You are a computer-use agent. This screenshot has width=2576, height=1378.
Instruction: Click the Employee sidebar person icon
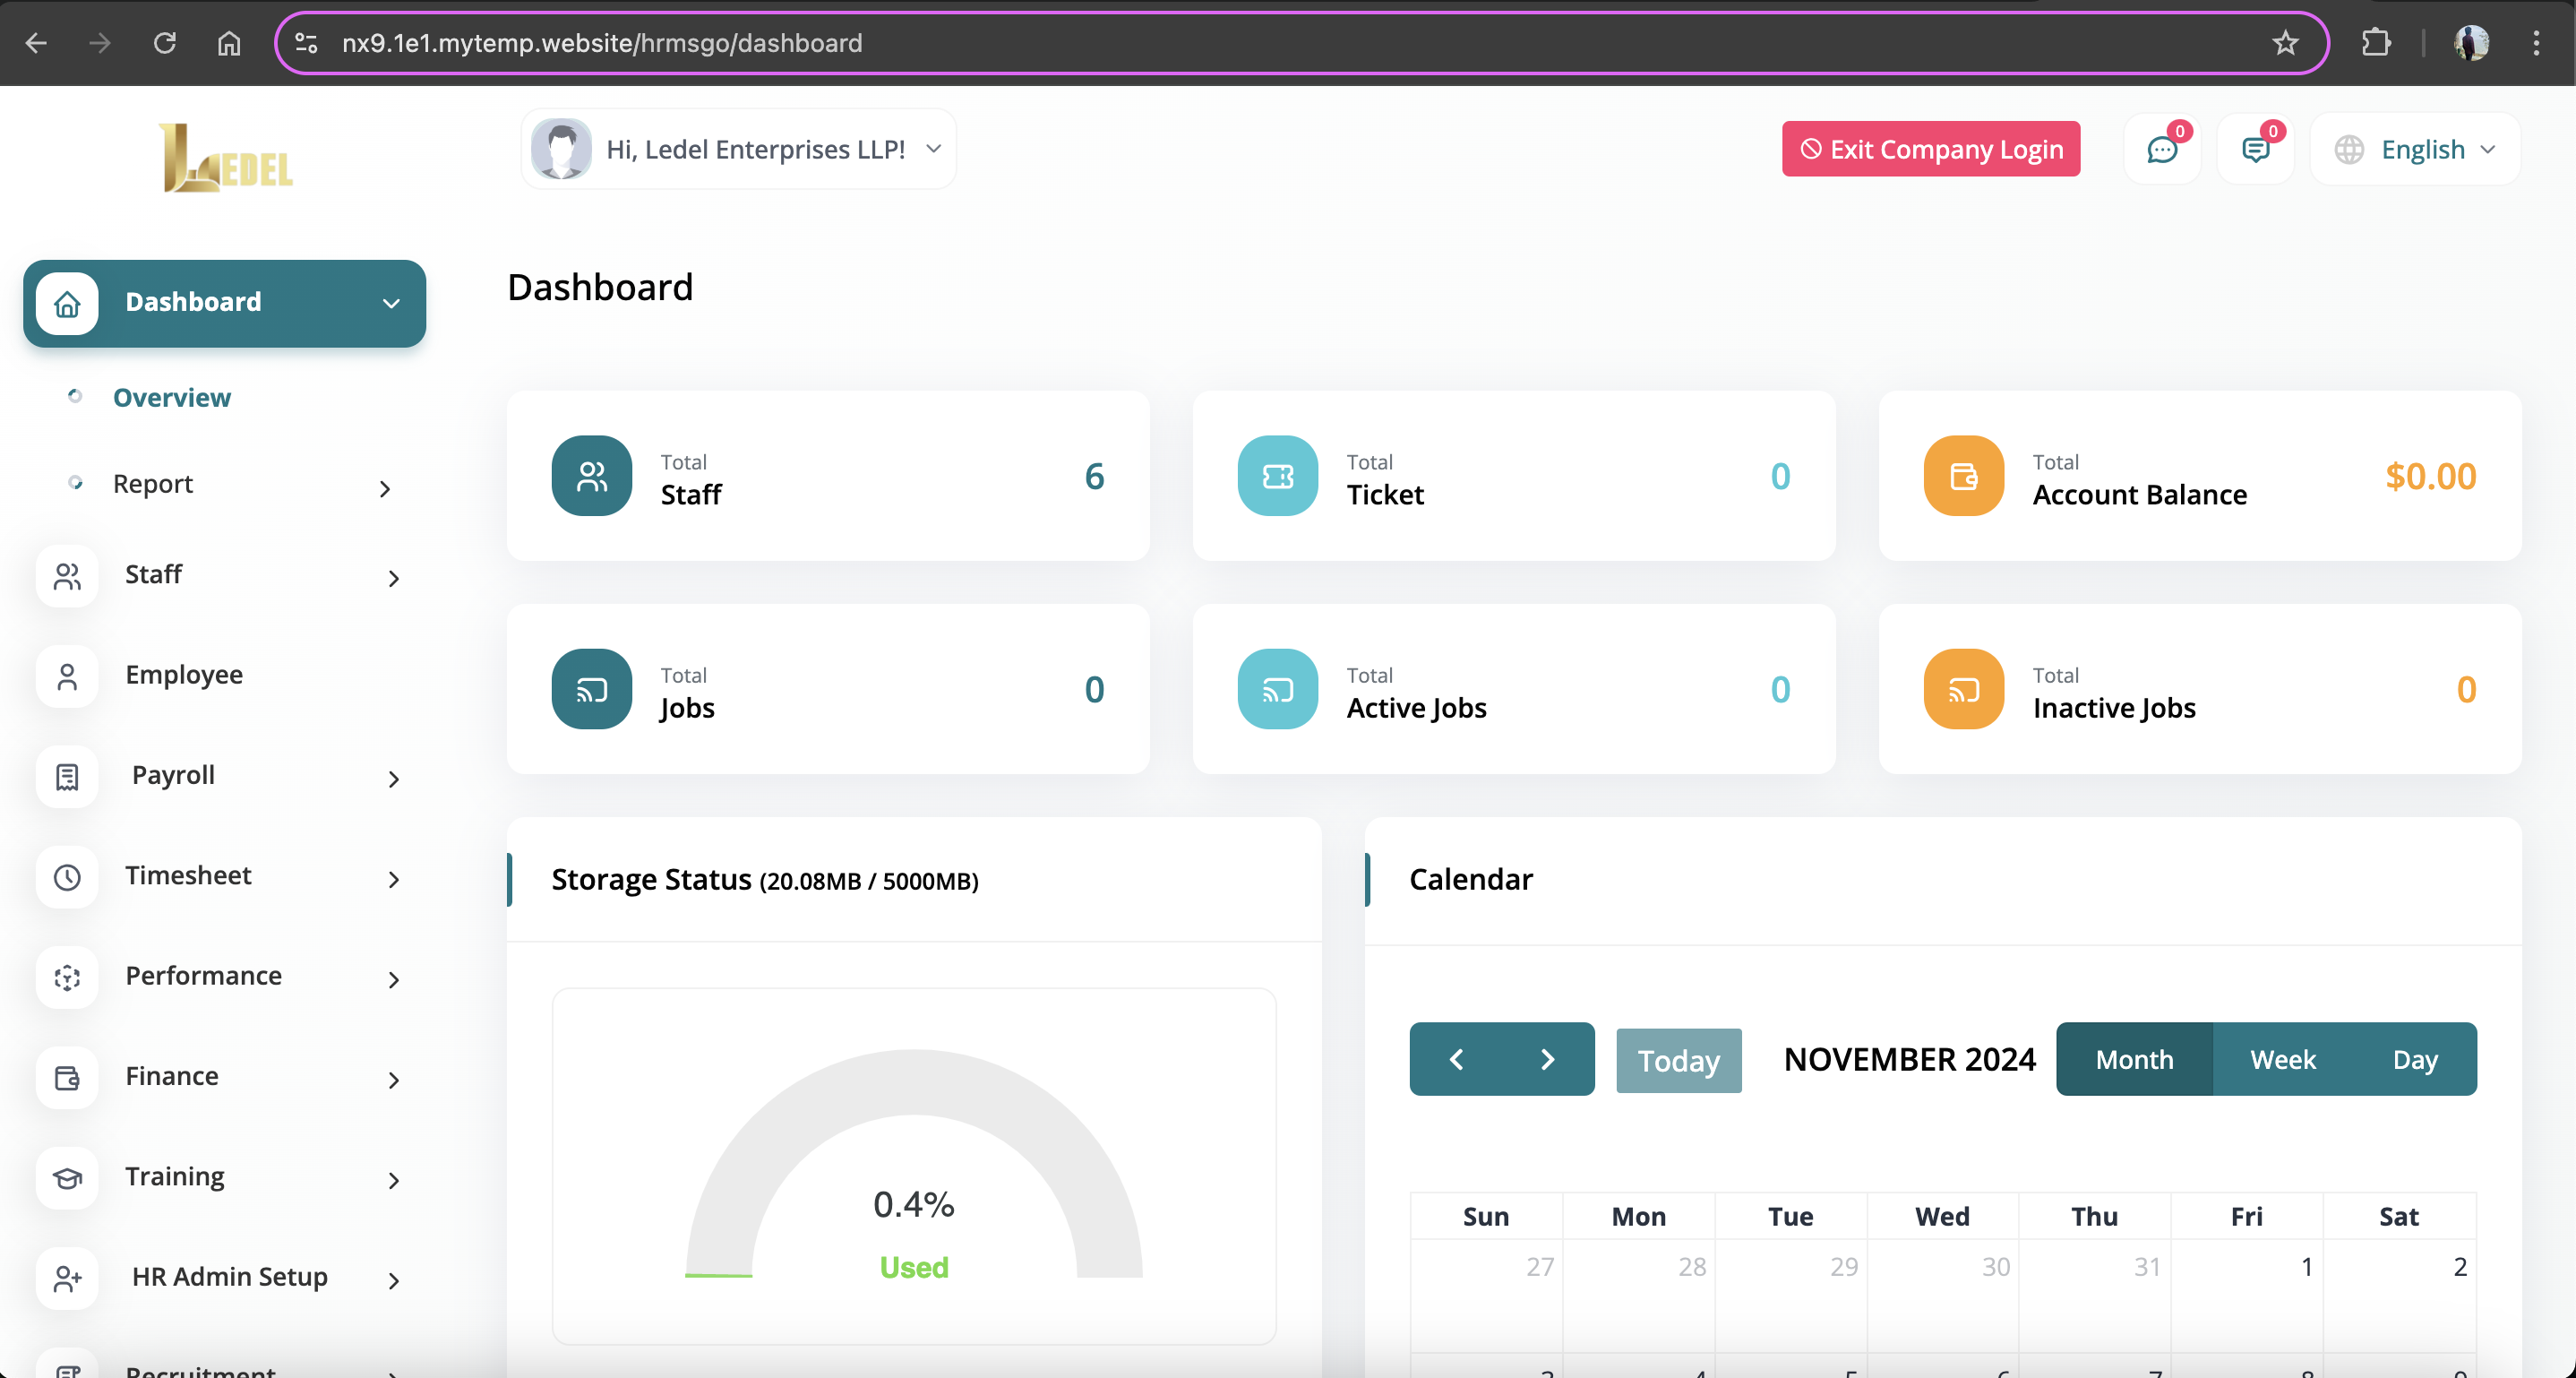click(67, 676)
